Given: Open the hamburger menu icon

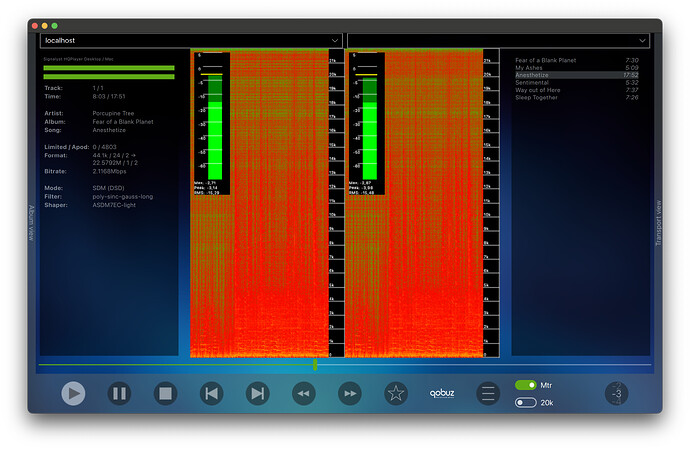Looking at the screenshot, I should pos(488,393).
